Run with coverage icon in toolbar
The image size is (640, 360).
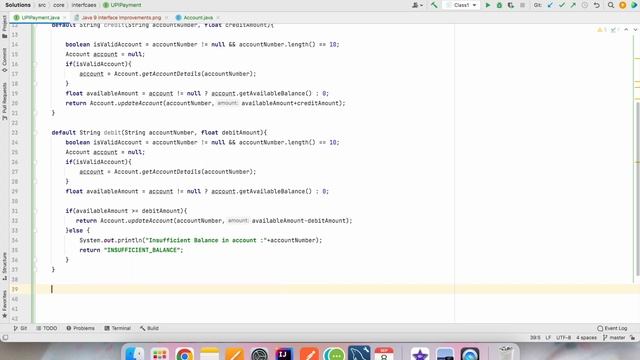point(510,5)
